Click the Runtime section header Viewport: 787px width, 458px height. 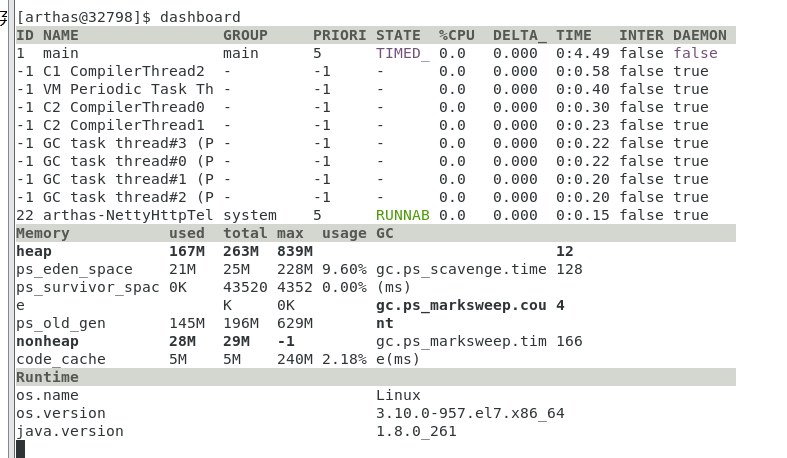47,377
